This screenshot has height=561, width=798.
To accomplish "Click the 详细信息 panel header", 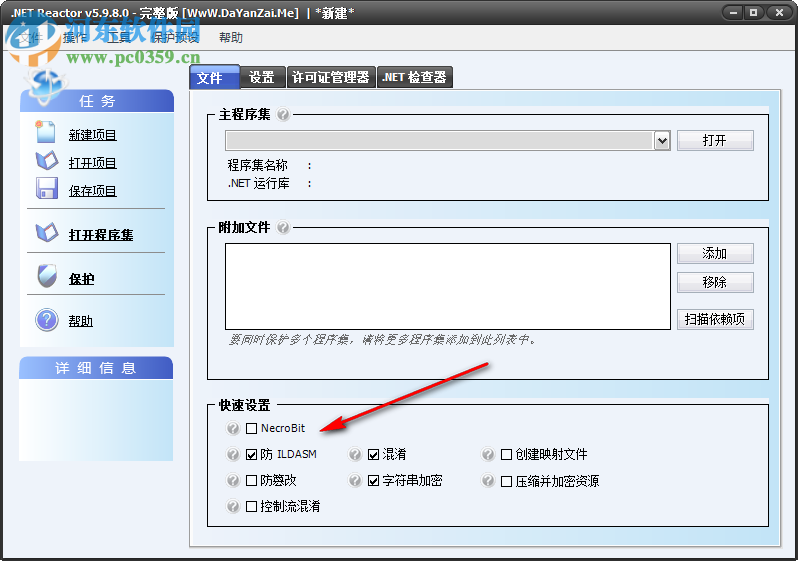I will click(96, 368).
